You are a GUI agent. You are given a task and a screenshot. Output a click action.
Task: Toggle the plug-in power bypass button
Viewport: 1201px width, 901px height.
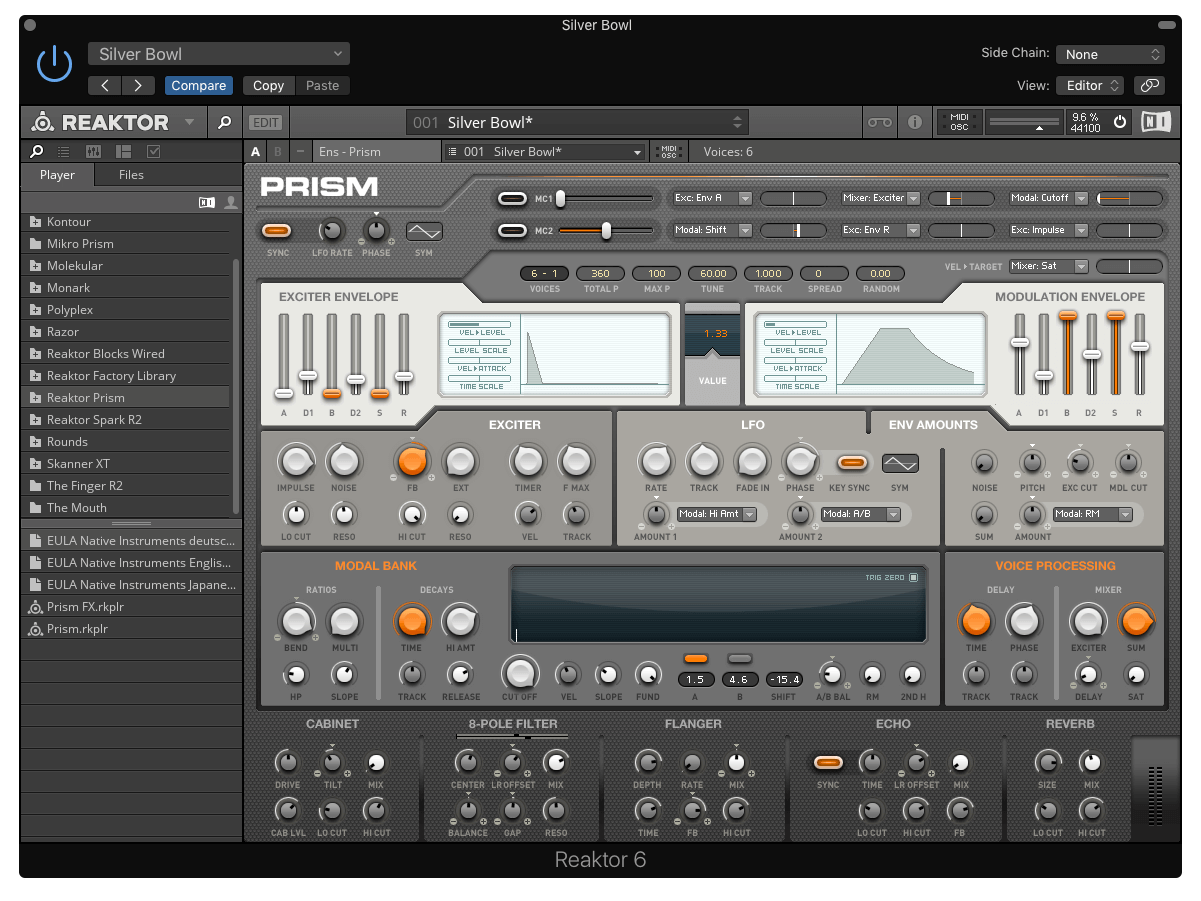(x=54, y=64)
